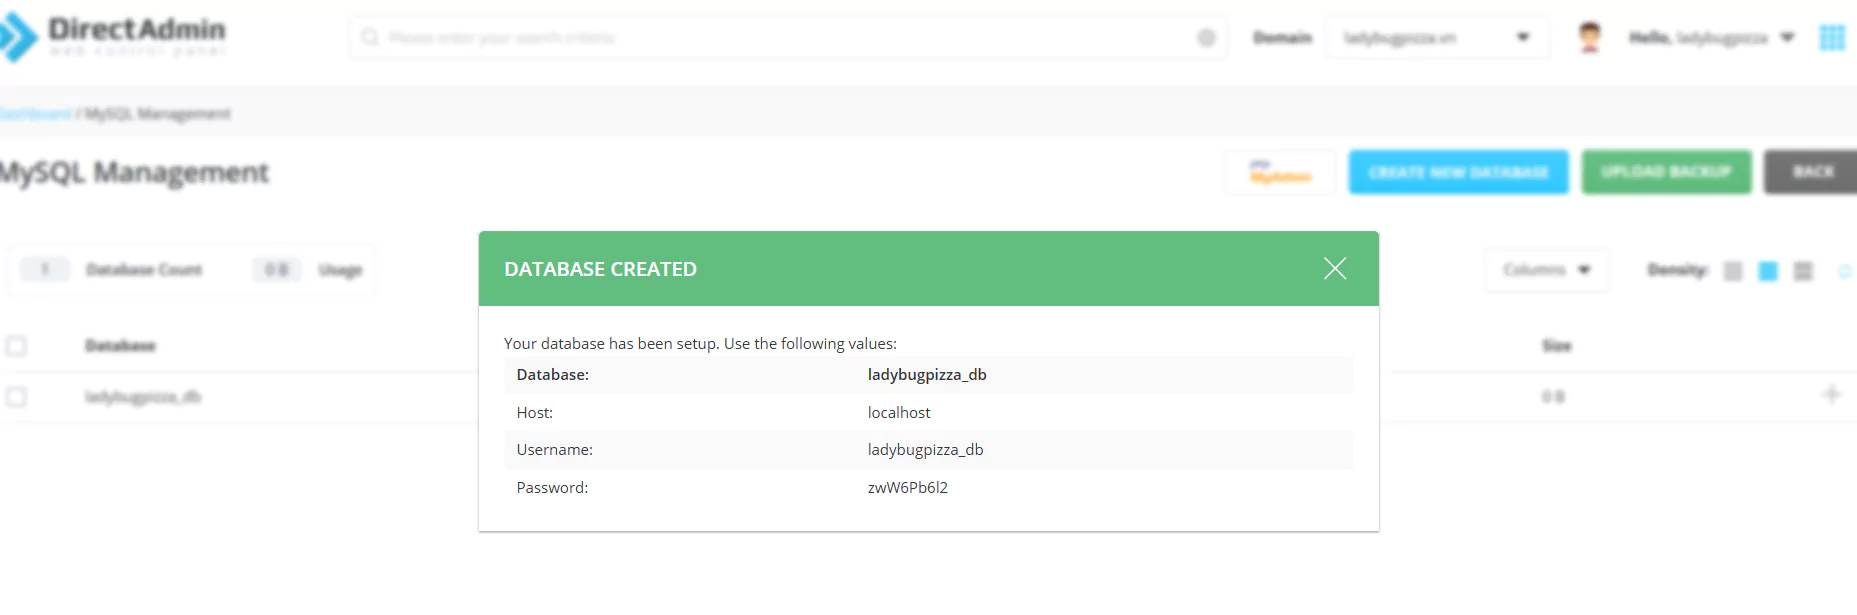Open phpMyAdmin via its logo button
Image resolution: width=1857 pixels, height=615 pixels.
click(x=1280, y=172)
